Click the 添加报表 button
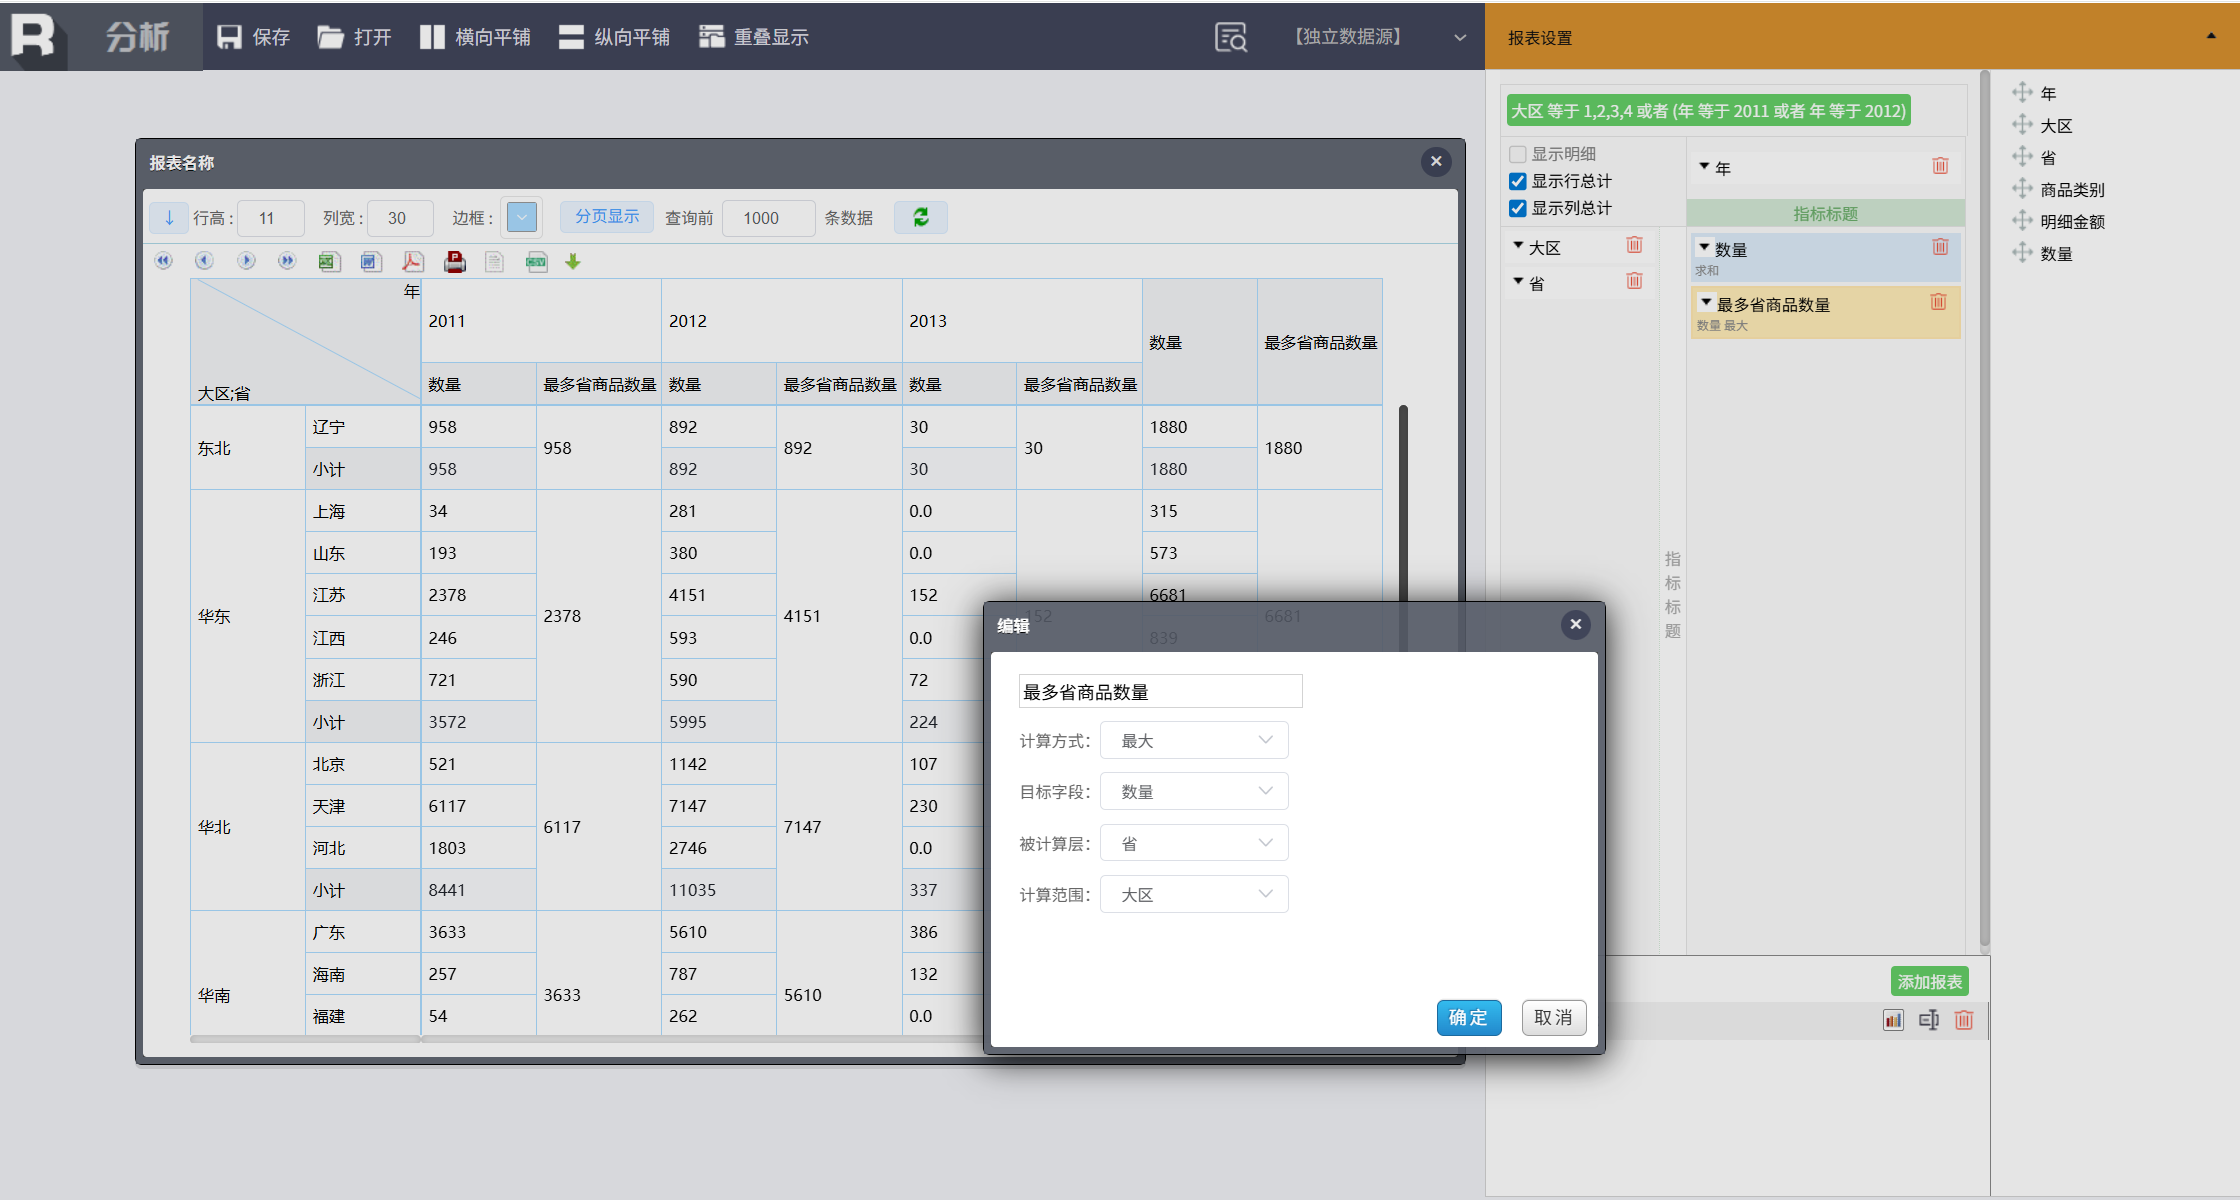This screenshot has height=1200, width=2240. tap(1929, 982)
